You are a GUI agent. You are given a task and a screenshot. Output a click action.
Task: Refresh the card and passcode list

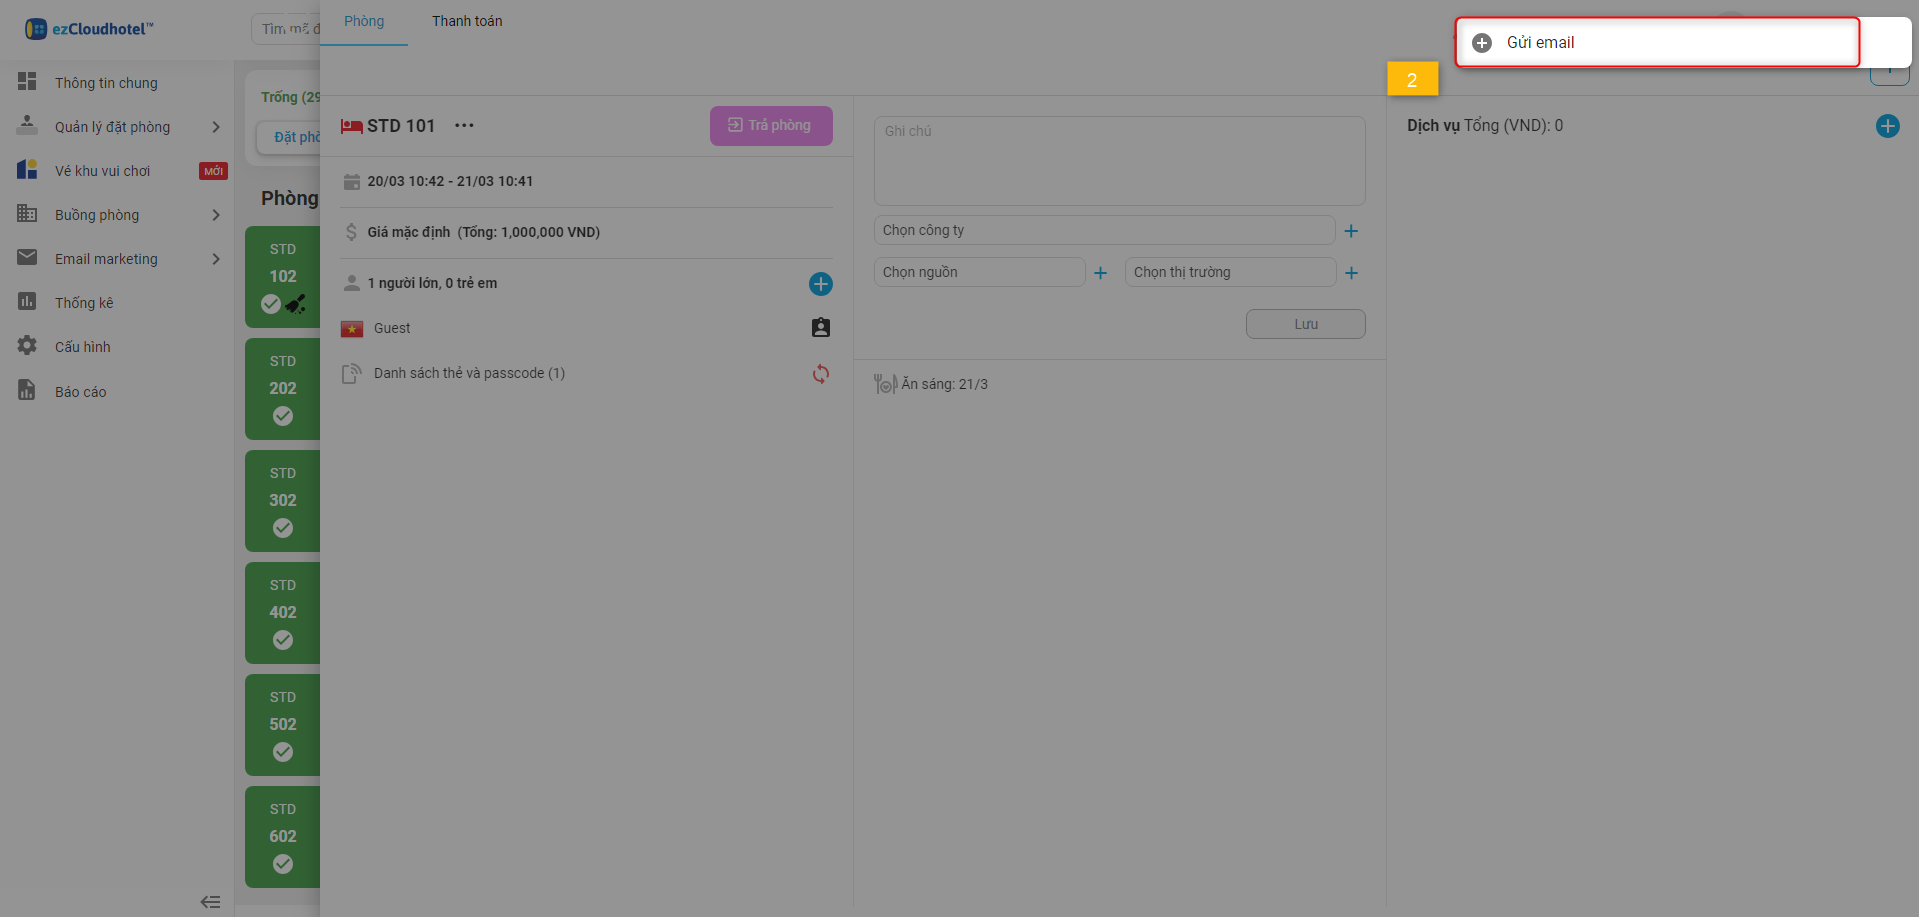pyautogui.click(x=820, y=374)
